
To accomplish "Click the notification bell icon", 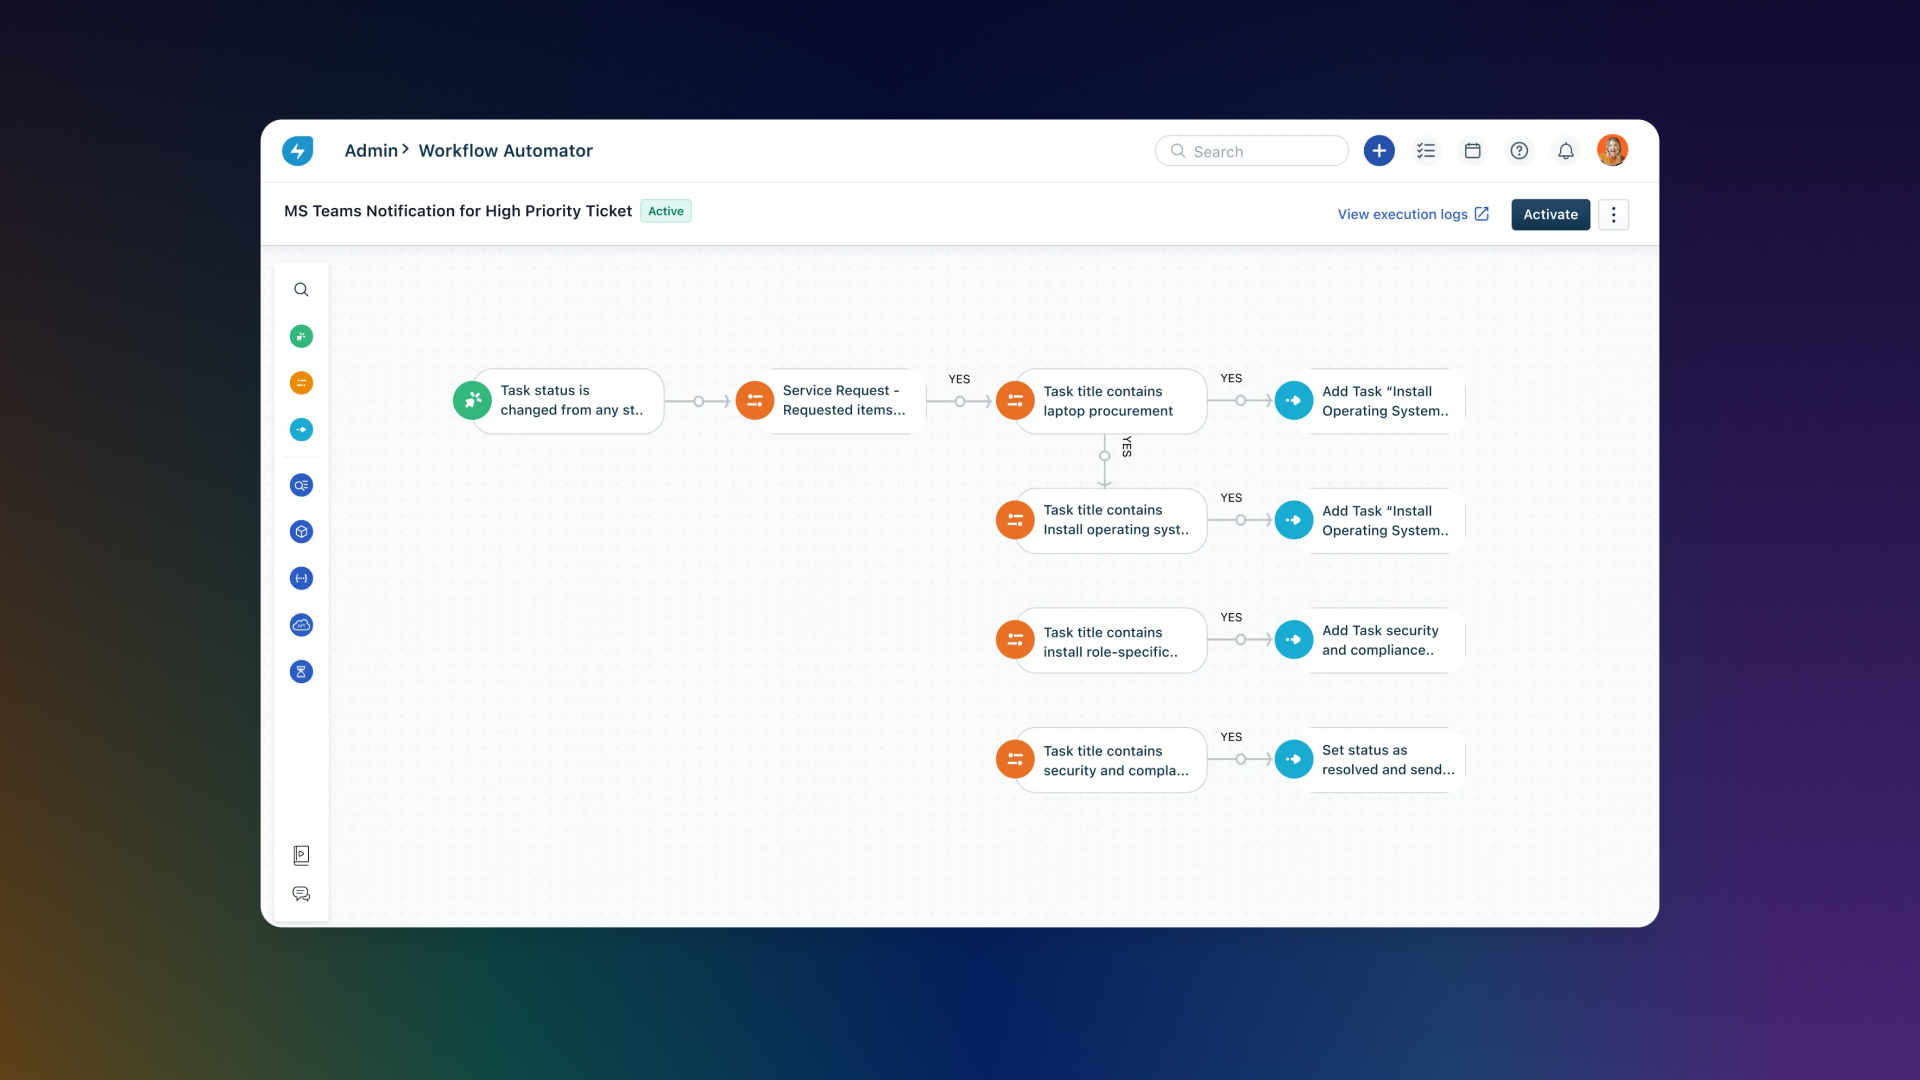I will (1565, 150).
